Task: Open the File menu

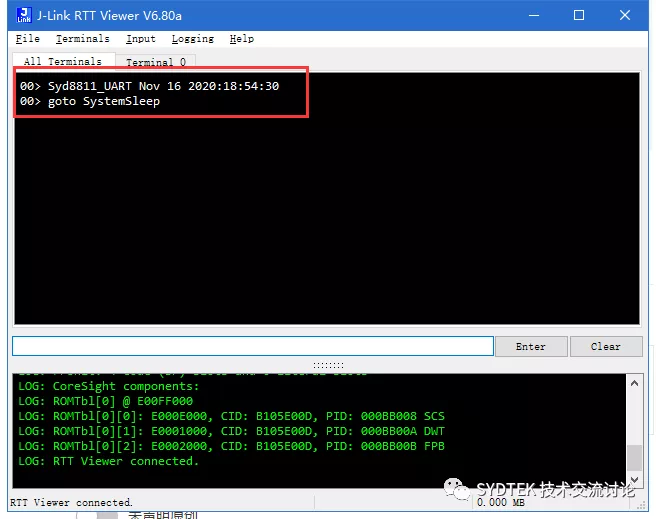Action: [28, 39]
